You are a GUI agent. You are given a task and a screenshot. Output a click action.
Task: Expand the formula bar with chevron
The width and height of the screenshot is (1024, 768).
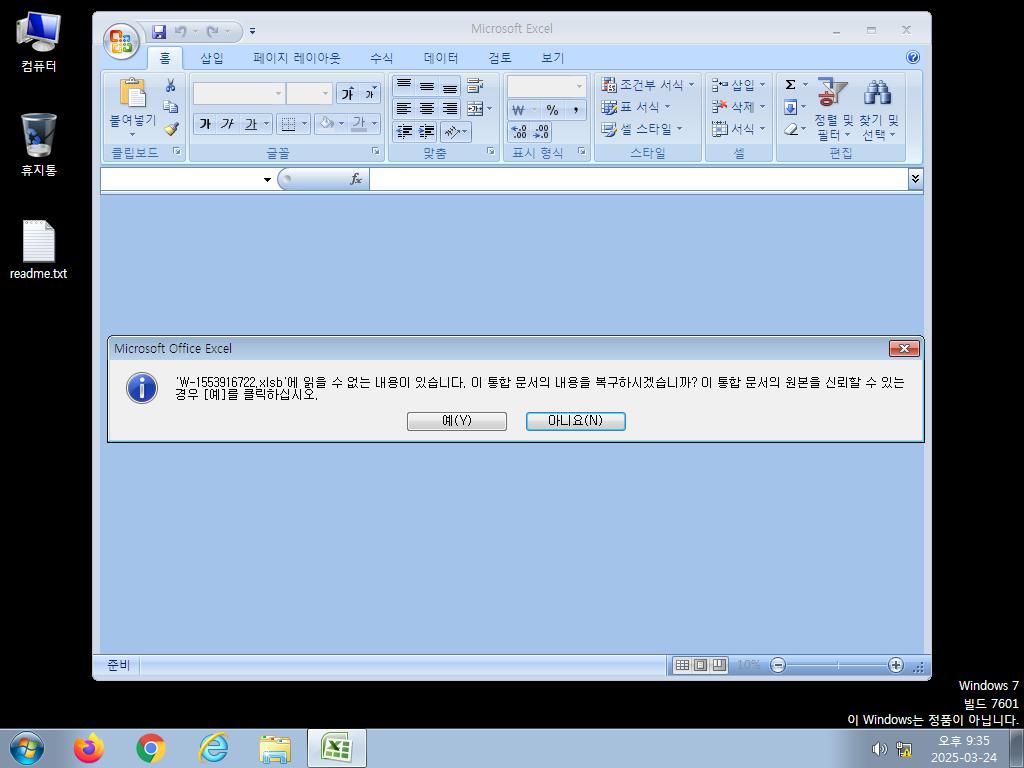(x=916, y=179)
